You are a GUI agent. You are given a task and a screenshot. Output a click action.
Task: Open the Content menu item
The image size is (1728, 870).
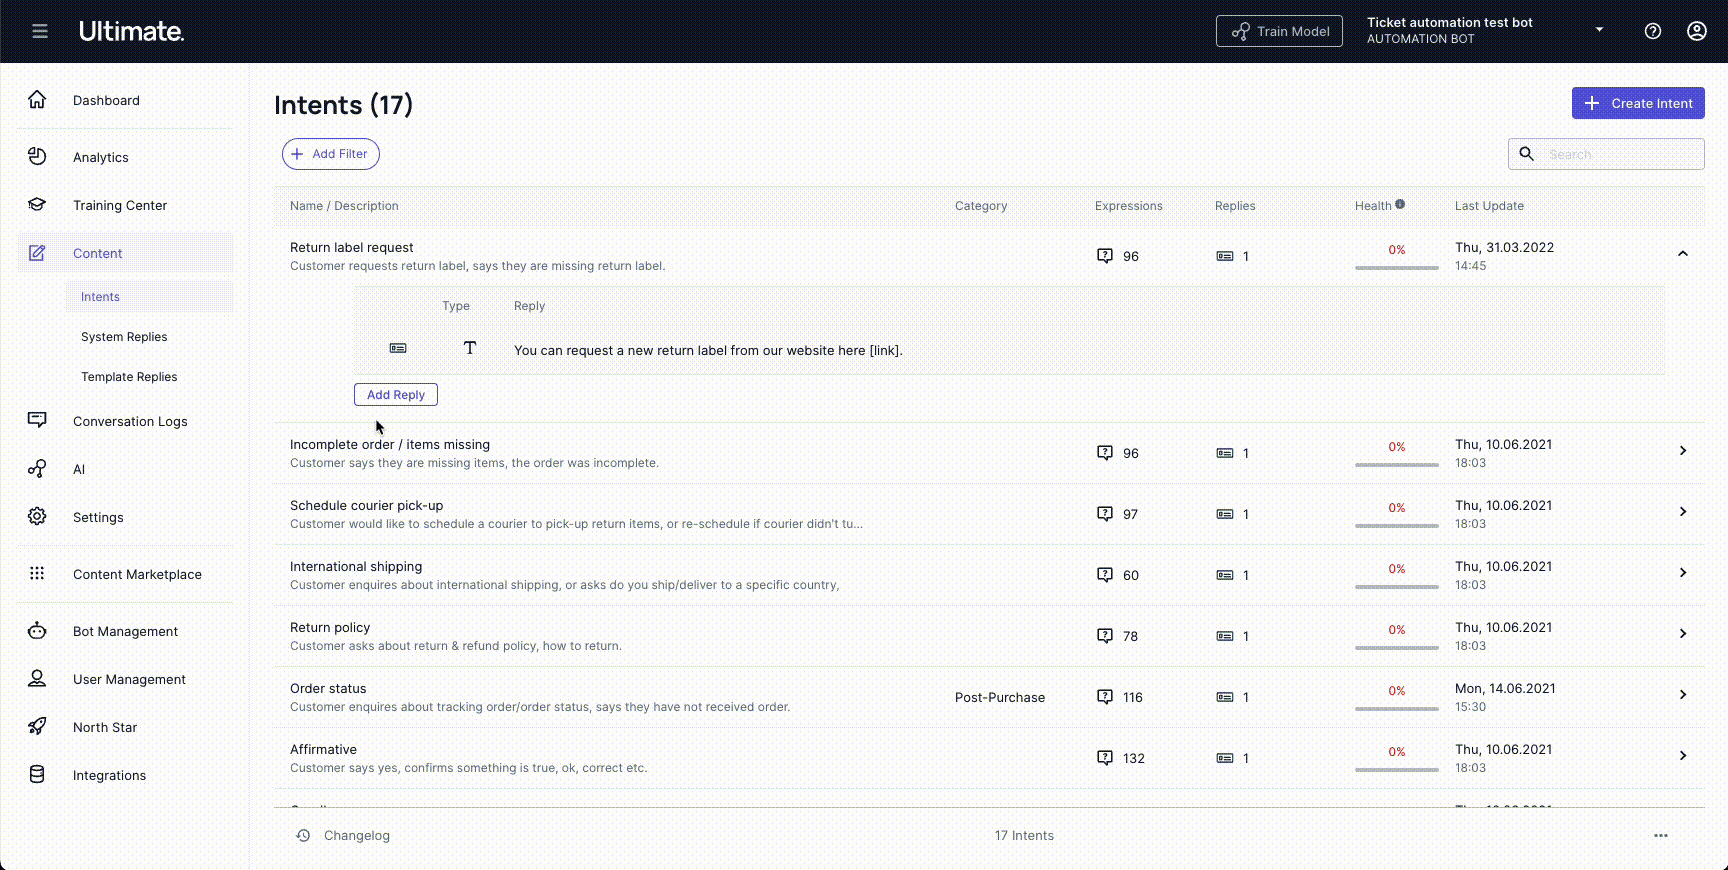click(125, 253)
